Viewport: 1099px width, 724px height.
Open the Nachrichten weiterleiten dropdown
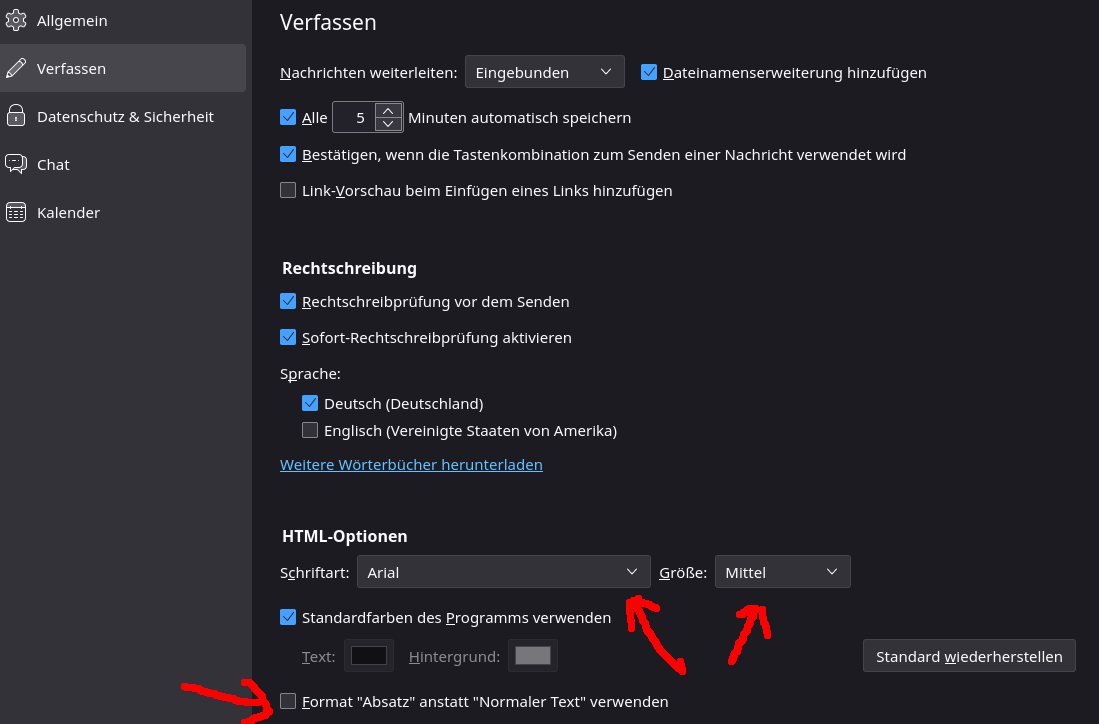(544, 72)
